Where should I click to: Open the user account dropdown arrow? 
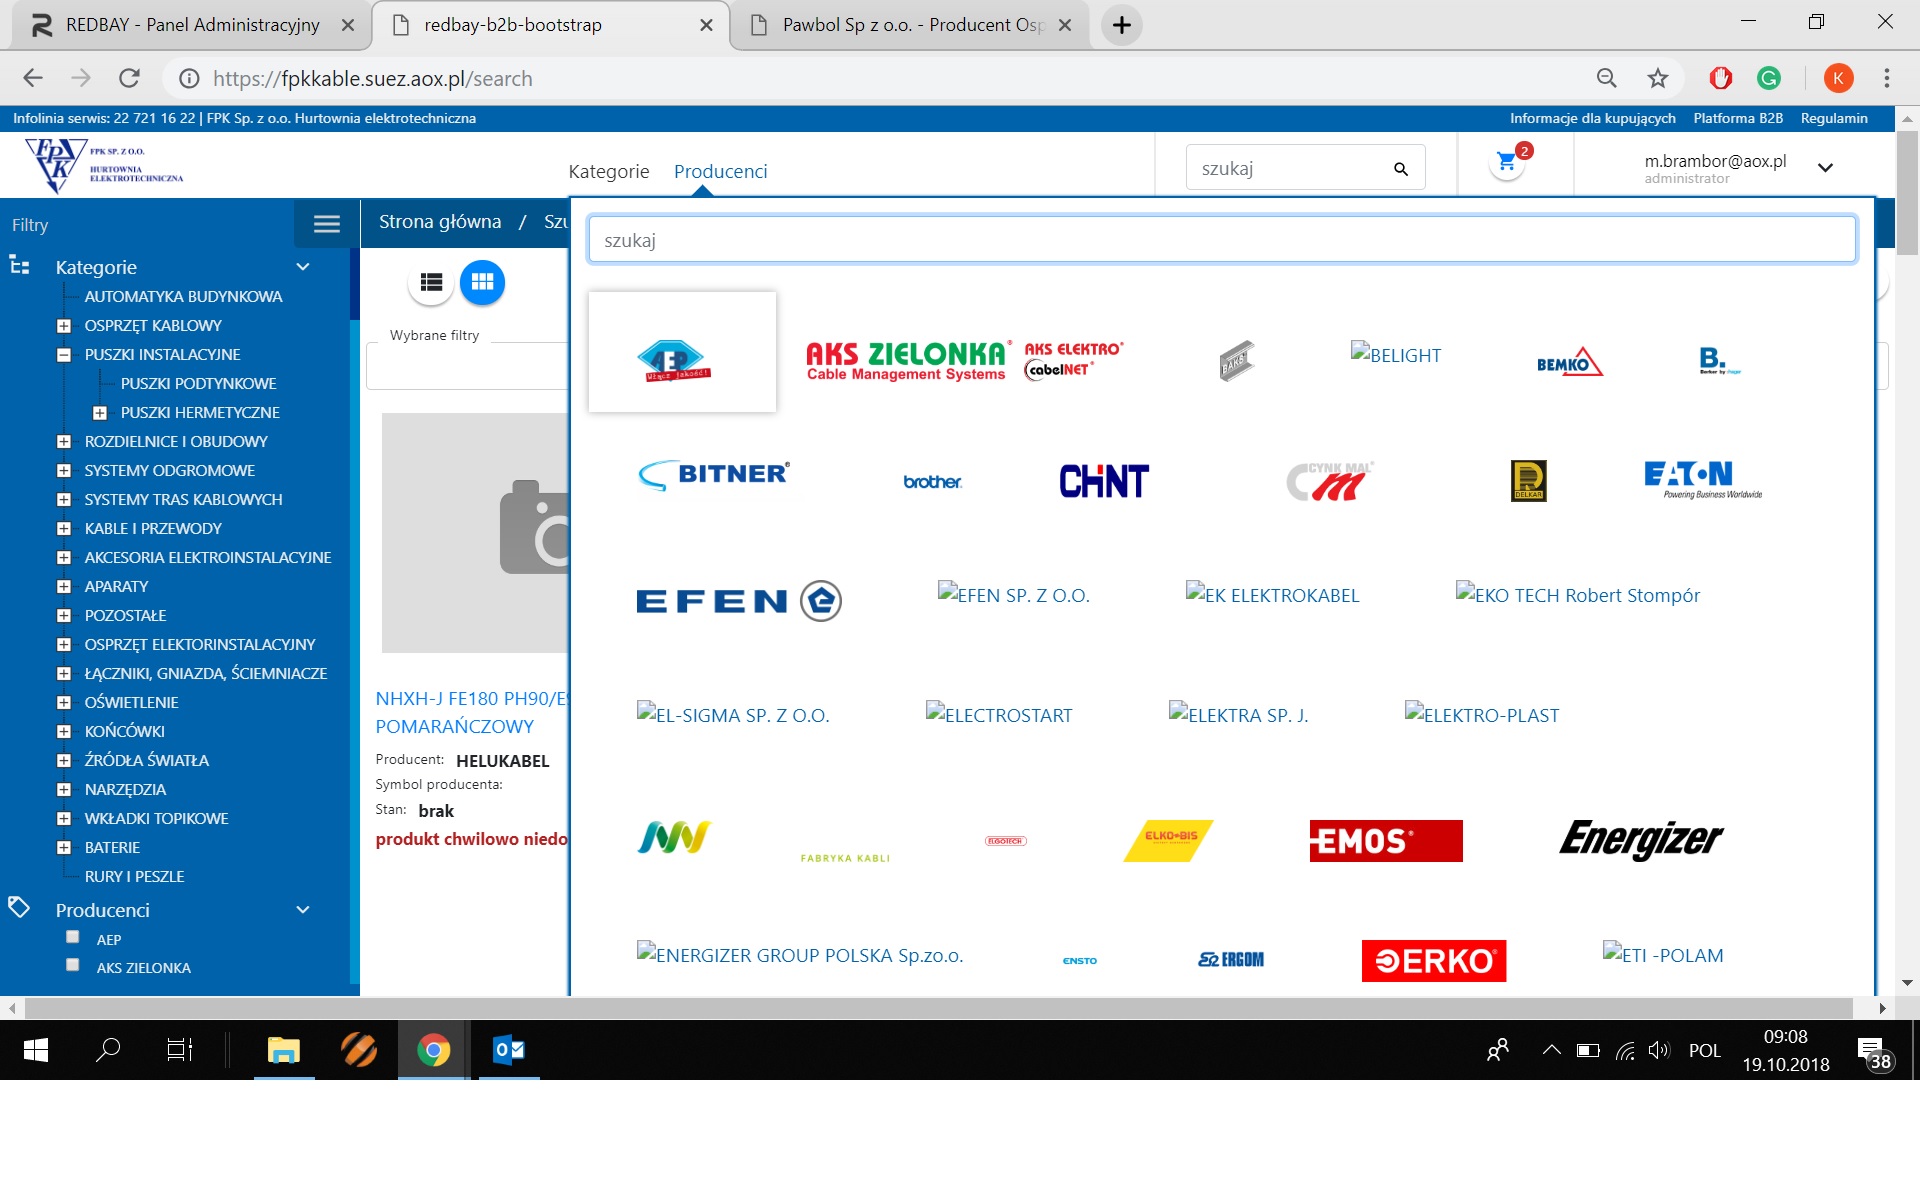(x=1825, y=168)
